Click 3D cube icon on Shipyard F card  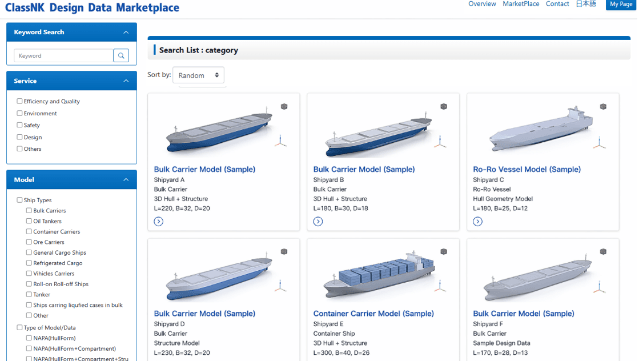click(x=603, y=251)
